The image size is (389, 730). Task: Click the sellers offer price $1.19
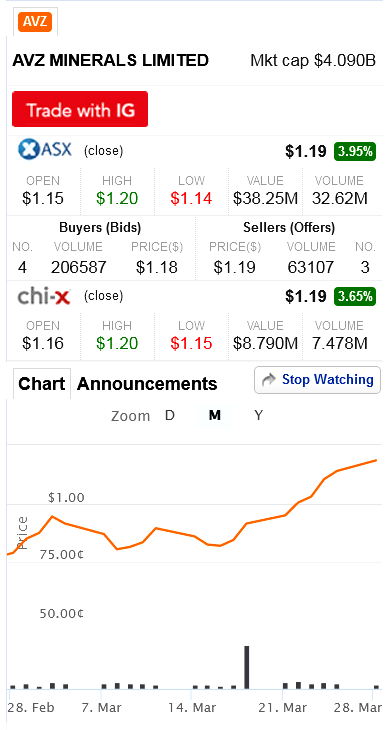[235, 267]
